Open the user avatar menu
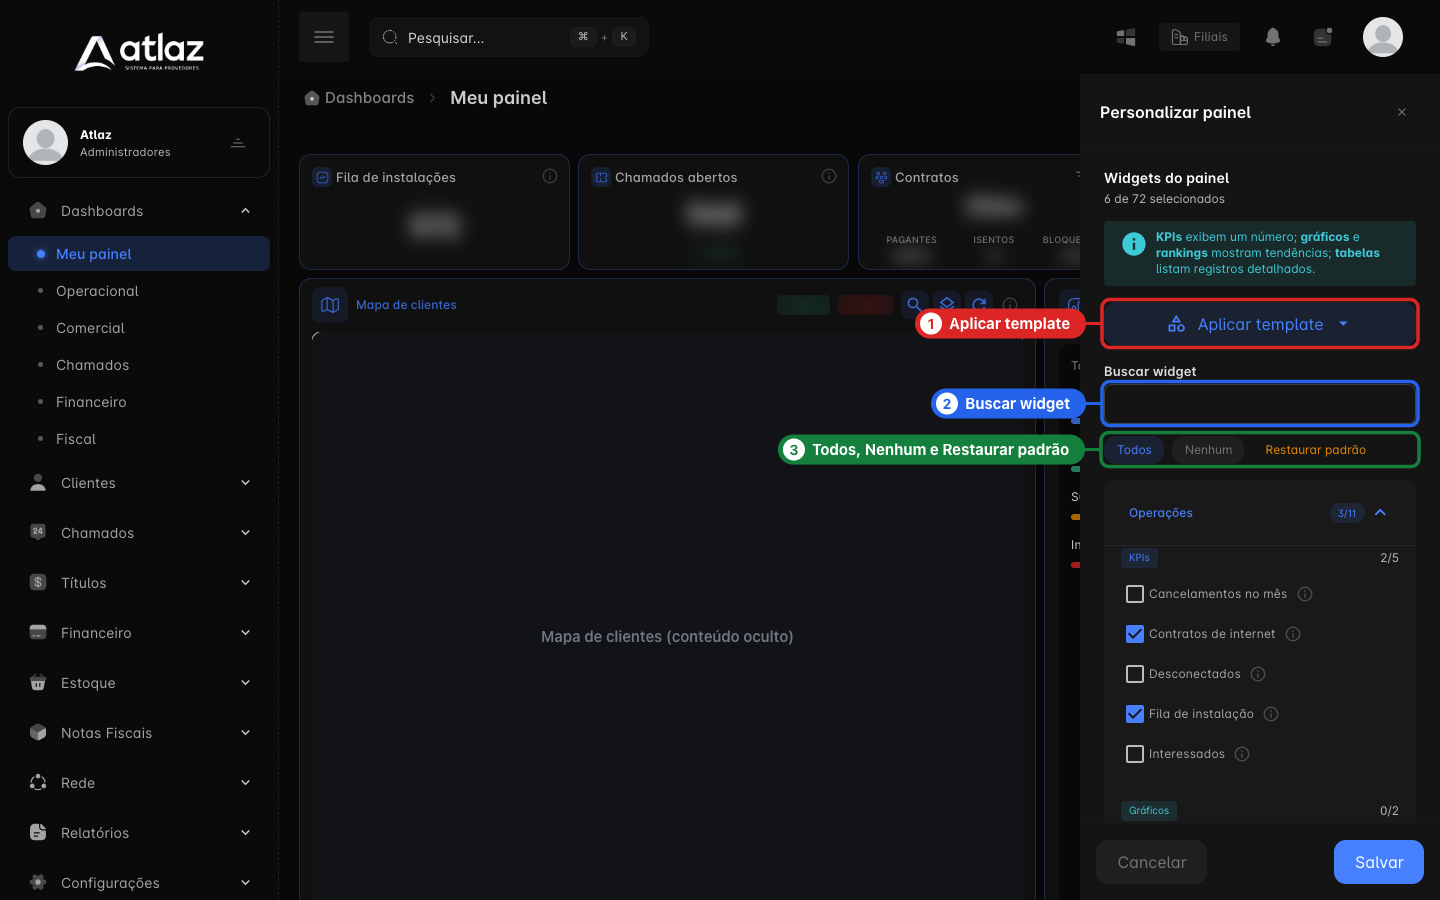This screenshot has height=900, width=1440. [1383, 37]
